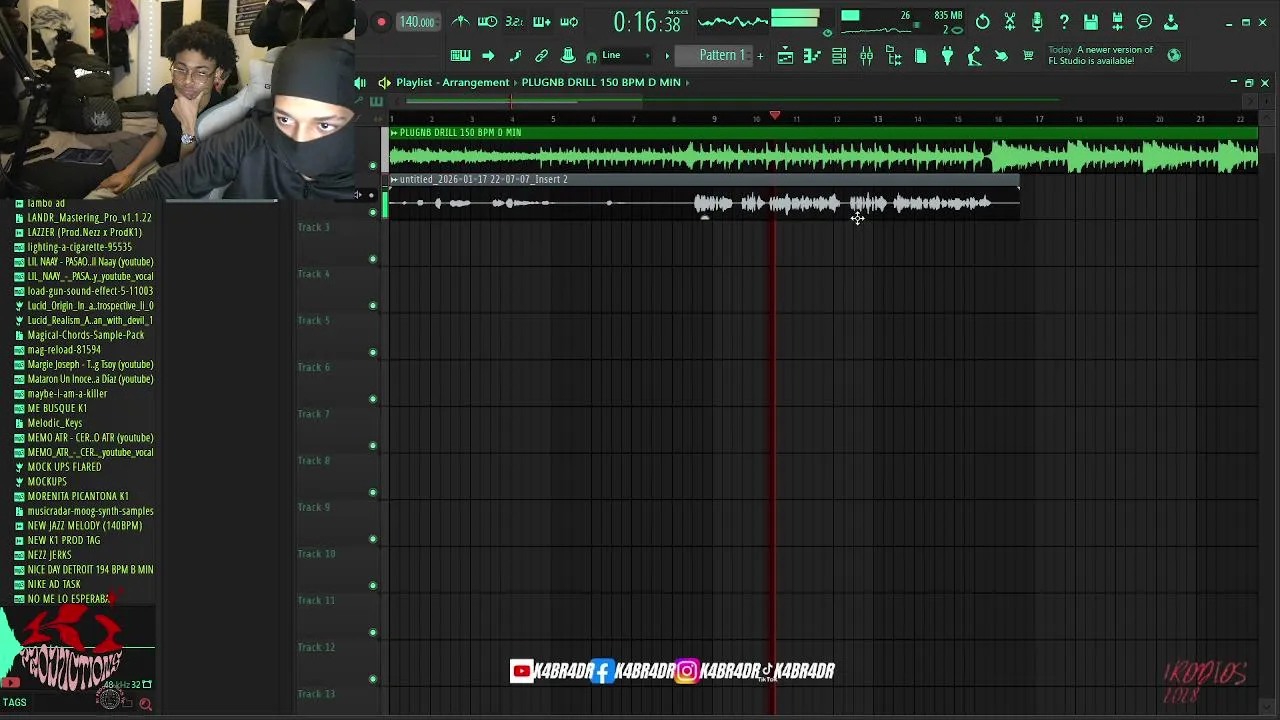Screen dimensions: 1280x720
Task: Toggle typing keyboard to piano icon
Action: [x=460, y=56]
